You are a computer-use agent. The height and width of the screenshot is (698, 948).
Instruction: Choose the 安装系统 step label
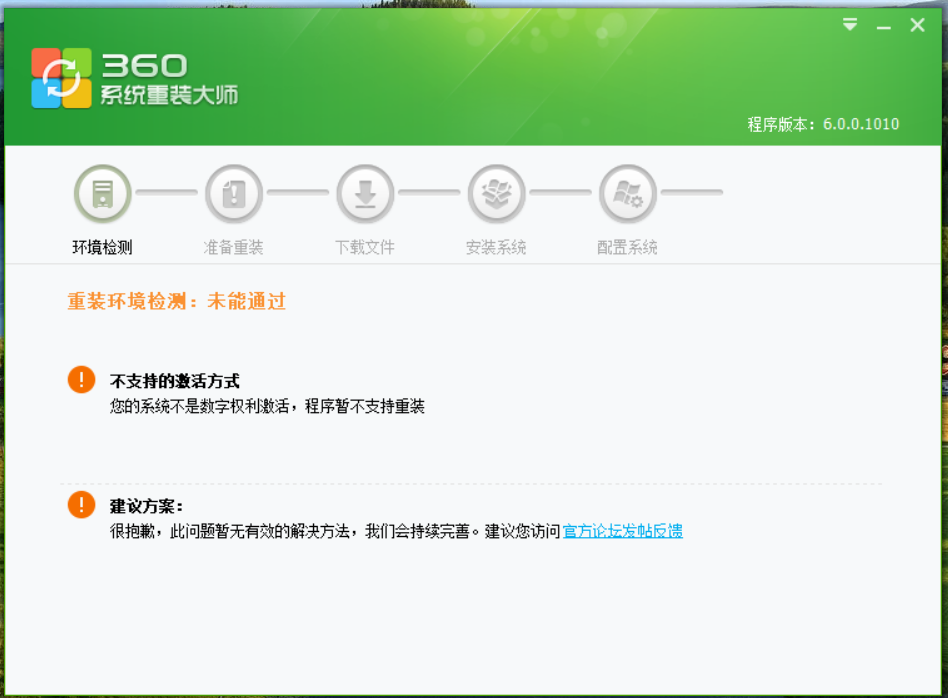coord(496,247)
